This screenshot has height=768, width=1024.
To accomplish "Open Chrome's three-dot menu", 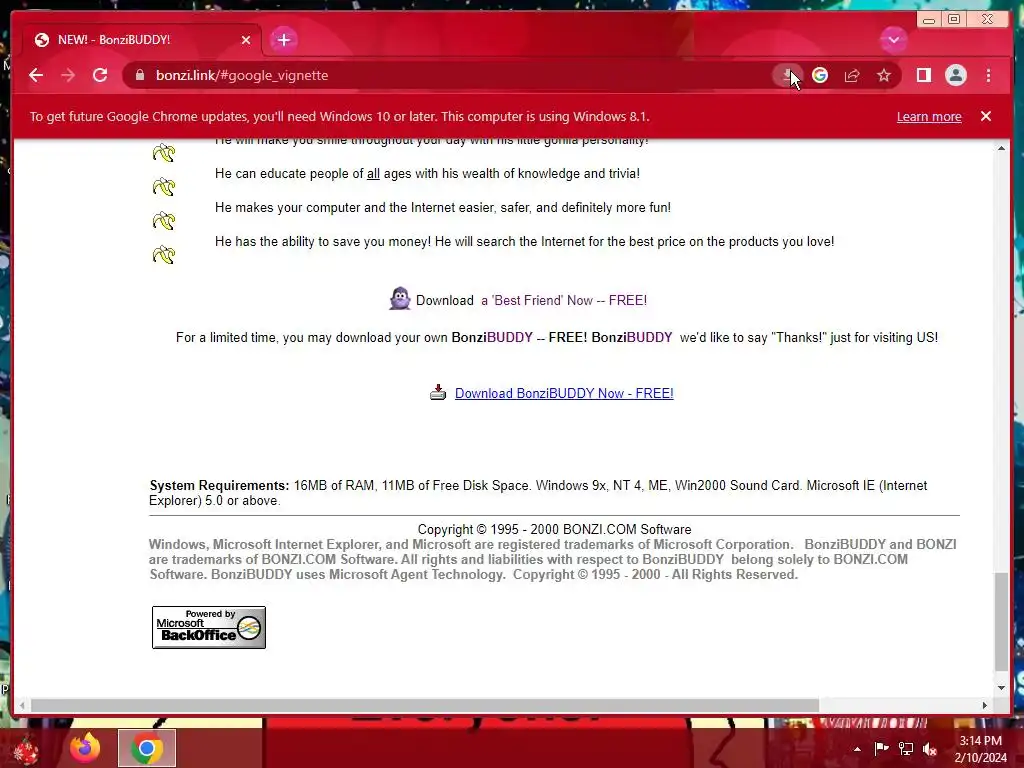I will coord(988,75).
